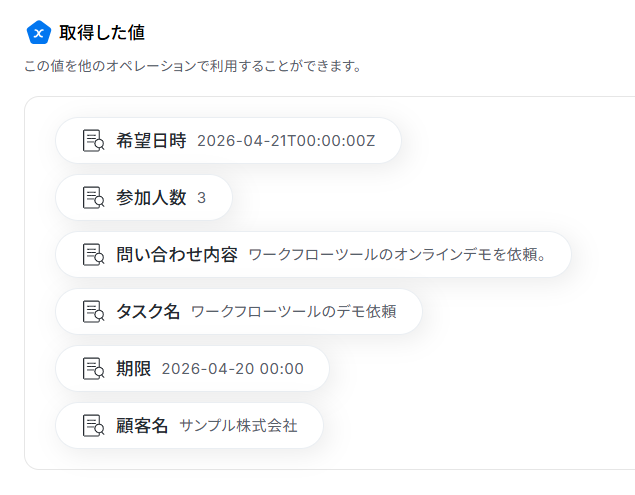Click the document icon next to 顧客名

pyautogui.click(x=93, y=426)
